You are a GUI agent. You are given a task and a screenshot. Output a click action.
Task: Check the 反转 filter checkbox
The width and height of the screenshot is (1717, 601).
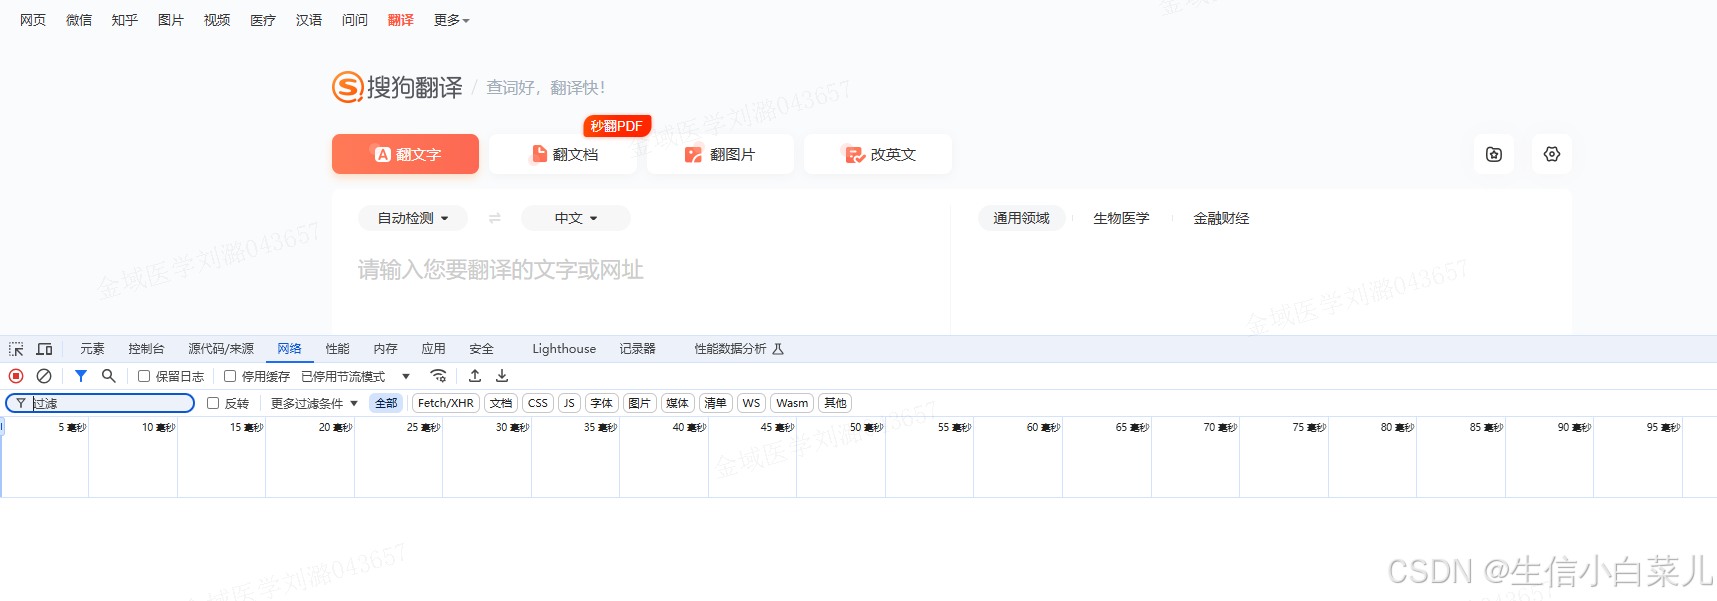pyautogui.click(x=213, y=403)
